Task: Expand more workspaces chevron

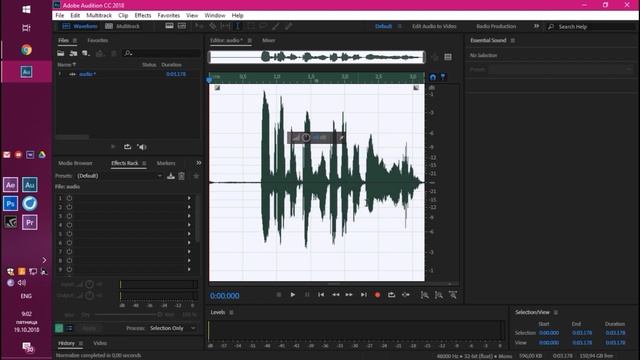Action: point(536,26)
